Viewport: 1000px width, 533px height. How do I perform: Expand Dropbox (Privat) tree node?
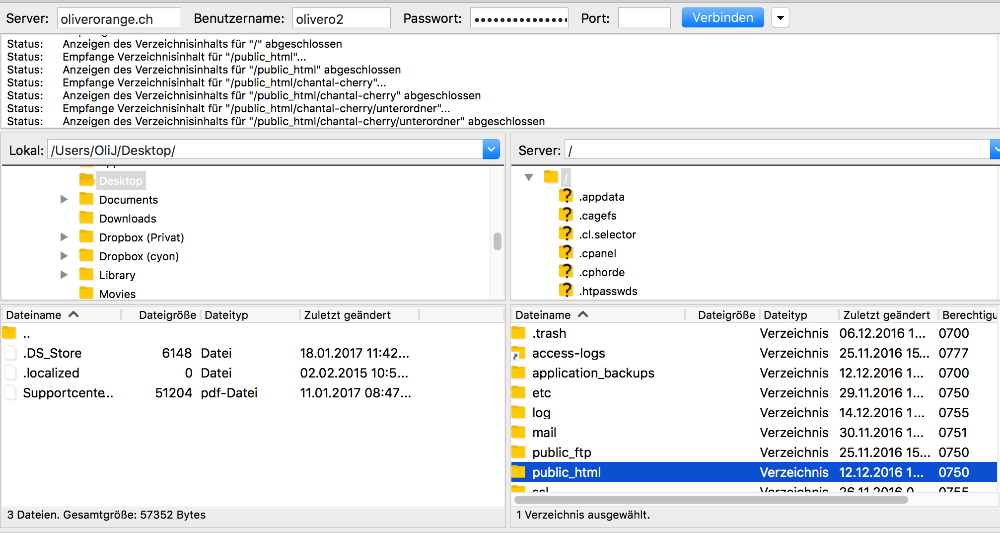coord(64,237)
